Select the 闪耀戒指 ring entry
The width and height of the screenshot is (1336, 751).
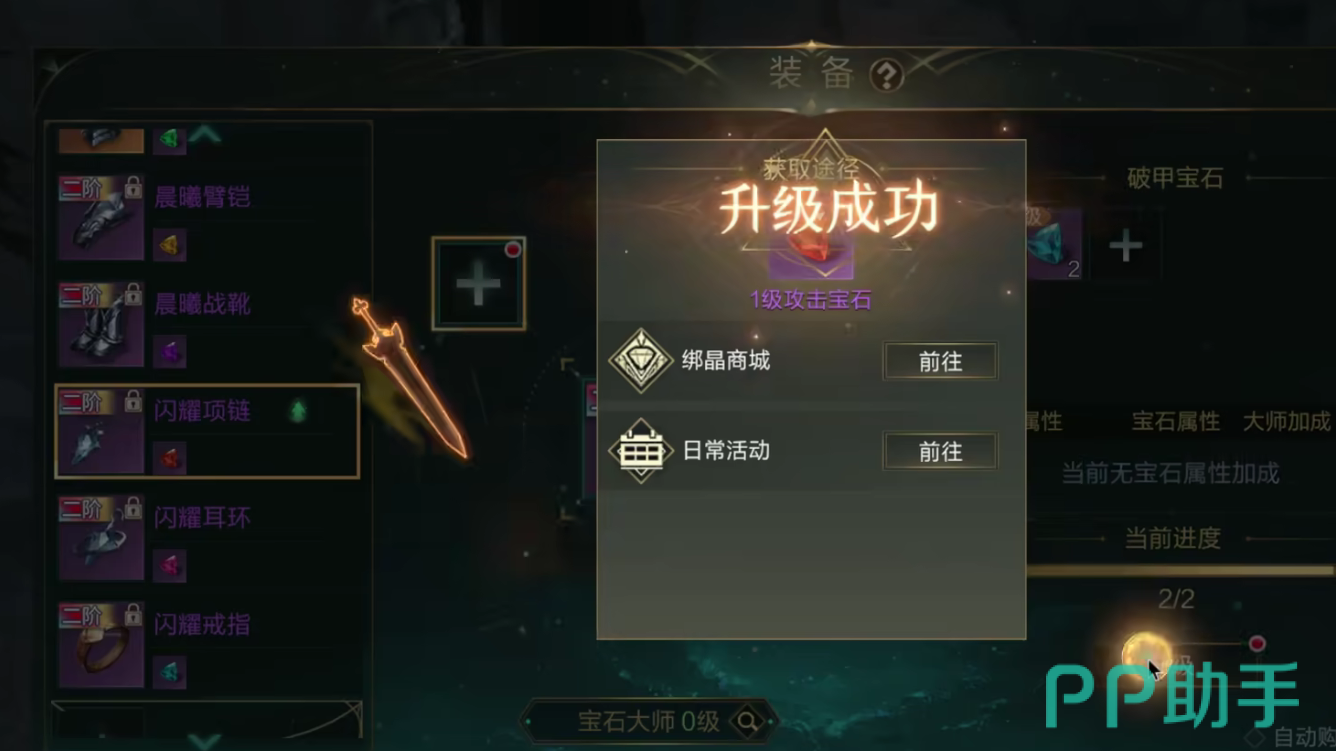(207, 644)
